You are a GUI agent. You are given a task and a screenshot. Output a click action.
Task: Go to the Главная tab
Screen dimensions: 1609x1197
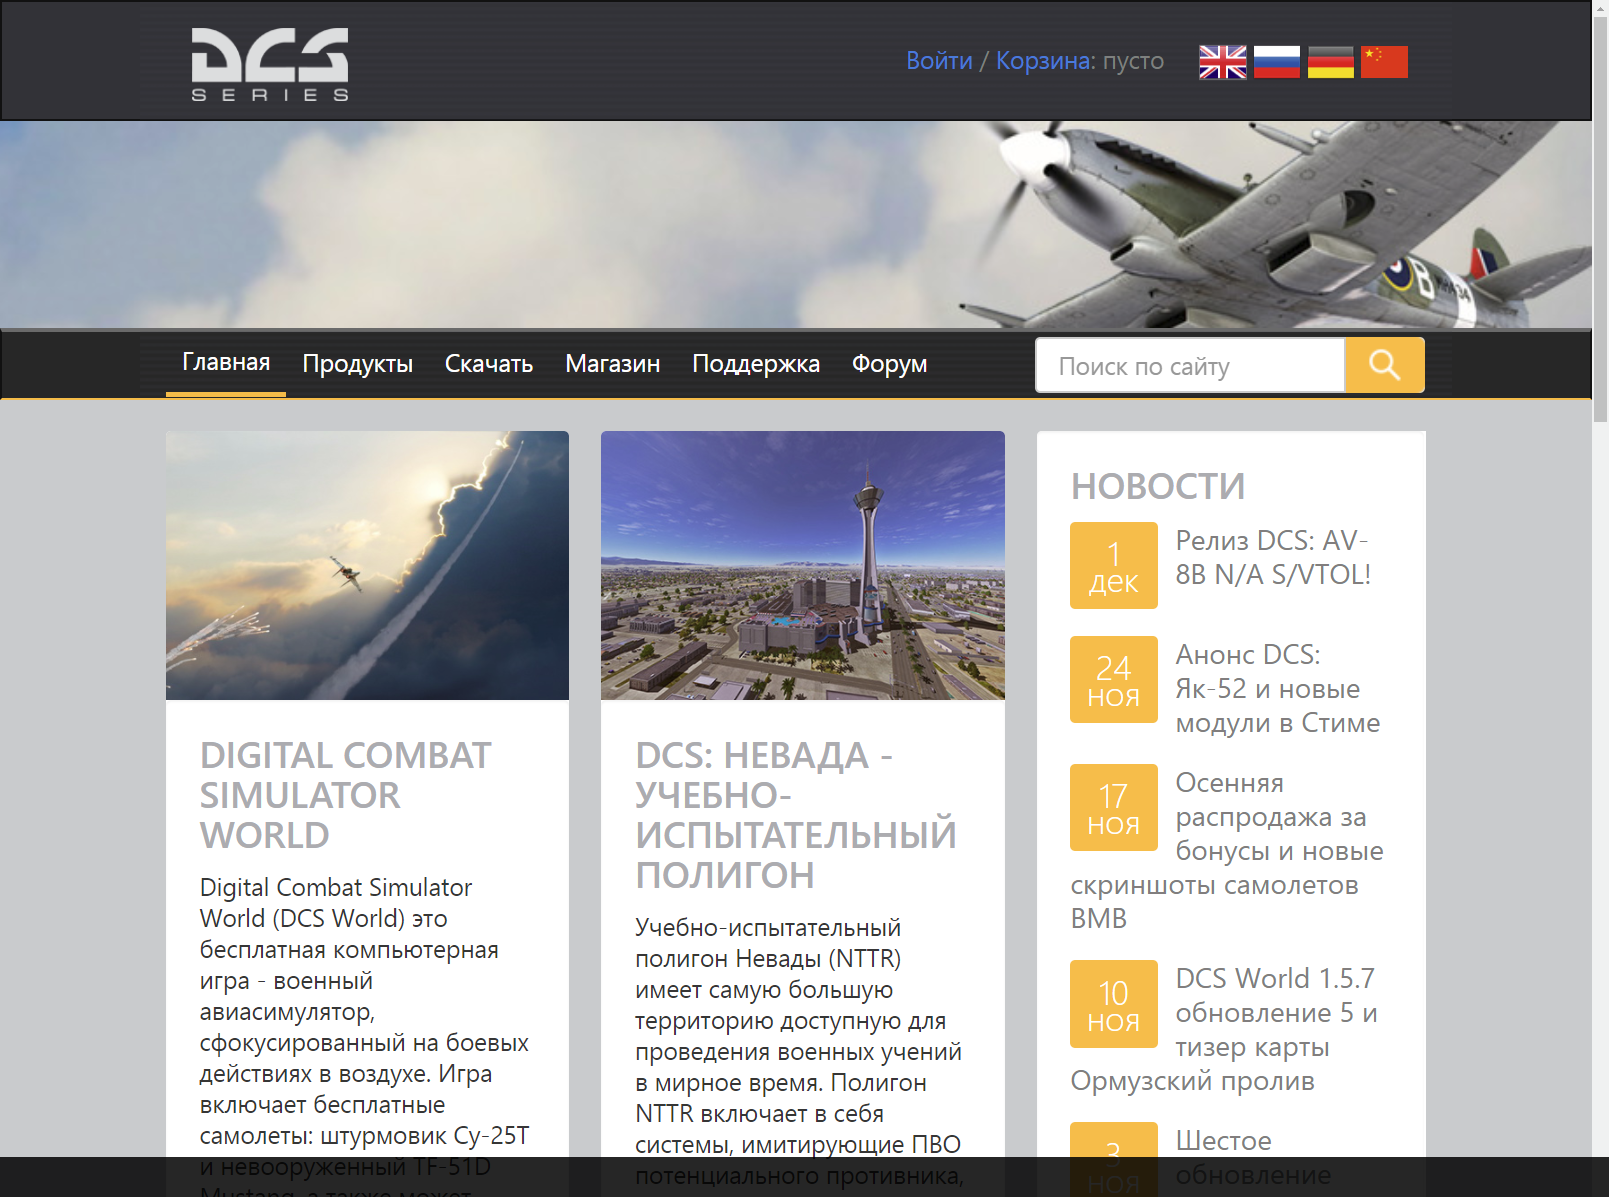[x=226, y=362]
